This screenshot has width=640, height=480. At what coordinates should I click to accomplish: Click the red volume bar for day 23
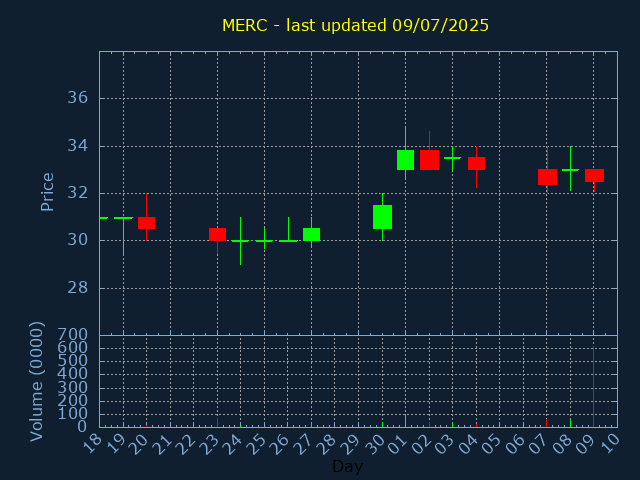click(x=218, y=422)
